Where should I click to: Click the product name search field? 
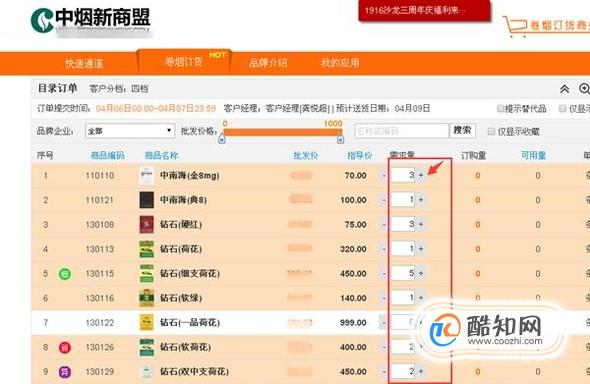401,131
